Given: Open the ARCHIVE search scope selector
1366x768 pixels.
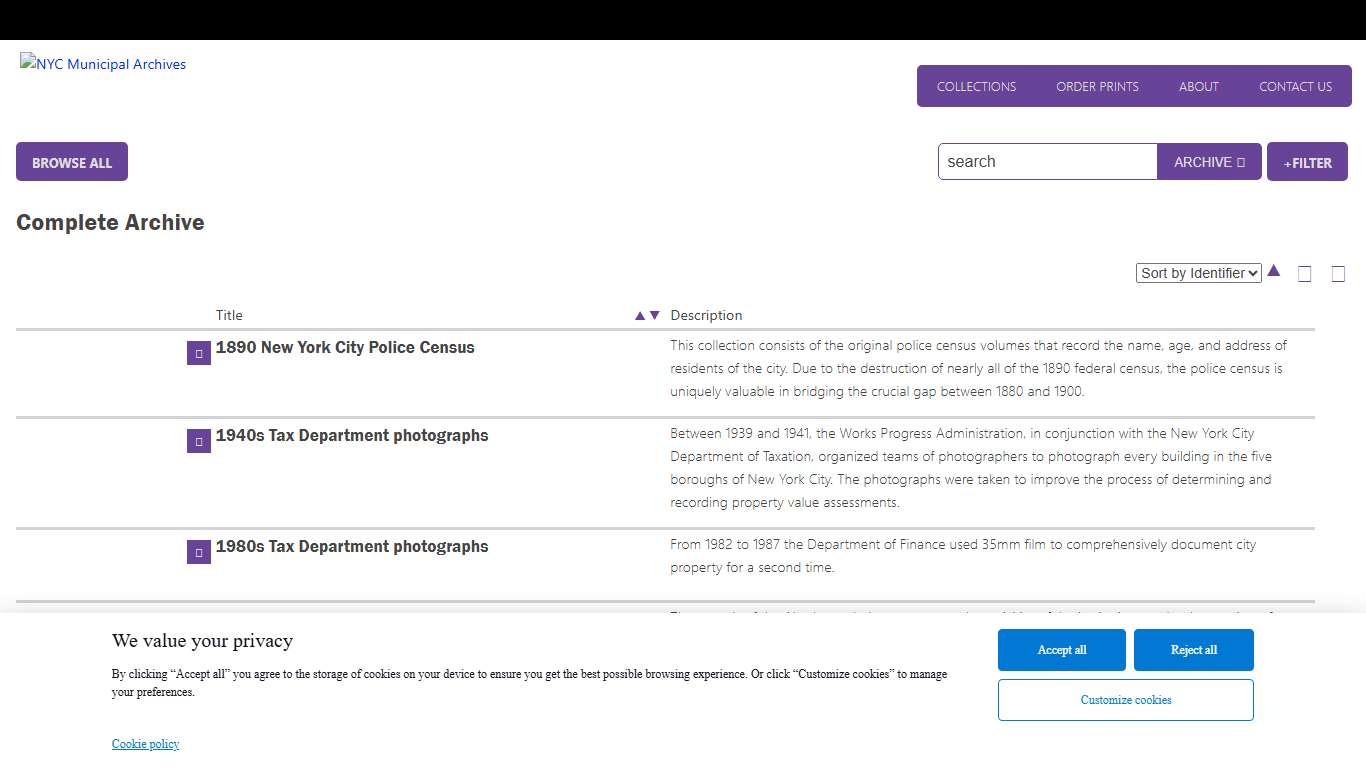Looking at the screenshot, I should click(x=1209, y=161).
